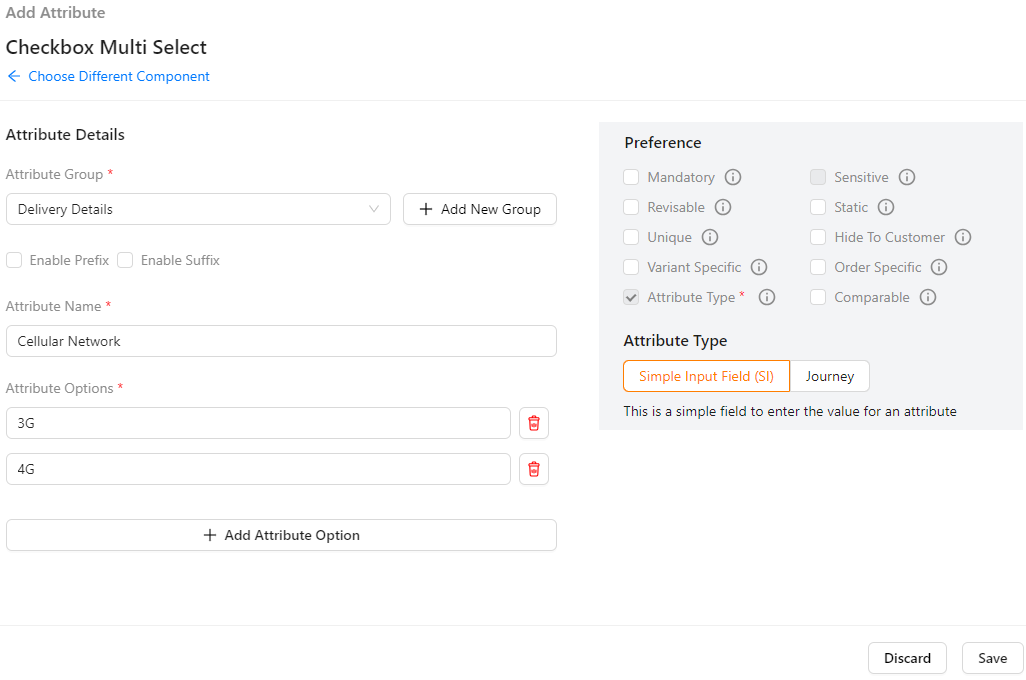
Task: Click info icon next to Mandatory
Action: tap(733, 177)
